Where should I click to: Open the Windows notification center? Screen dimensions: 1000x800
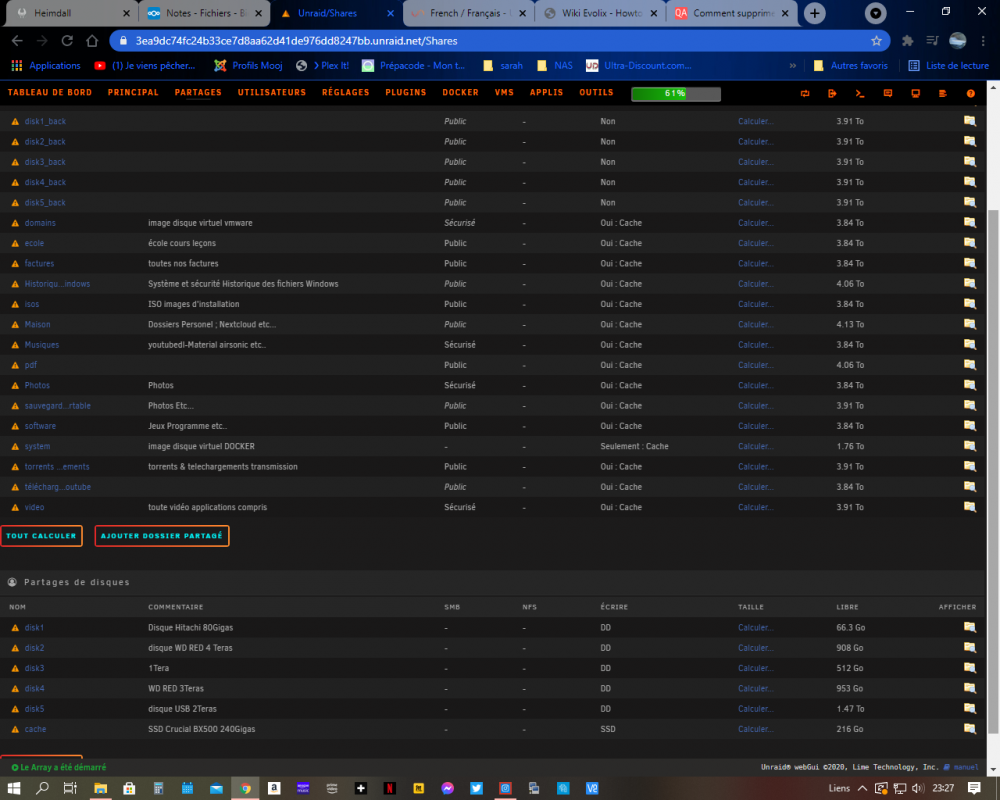[973, 789]
